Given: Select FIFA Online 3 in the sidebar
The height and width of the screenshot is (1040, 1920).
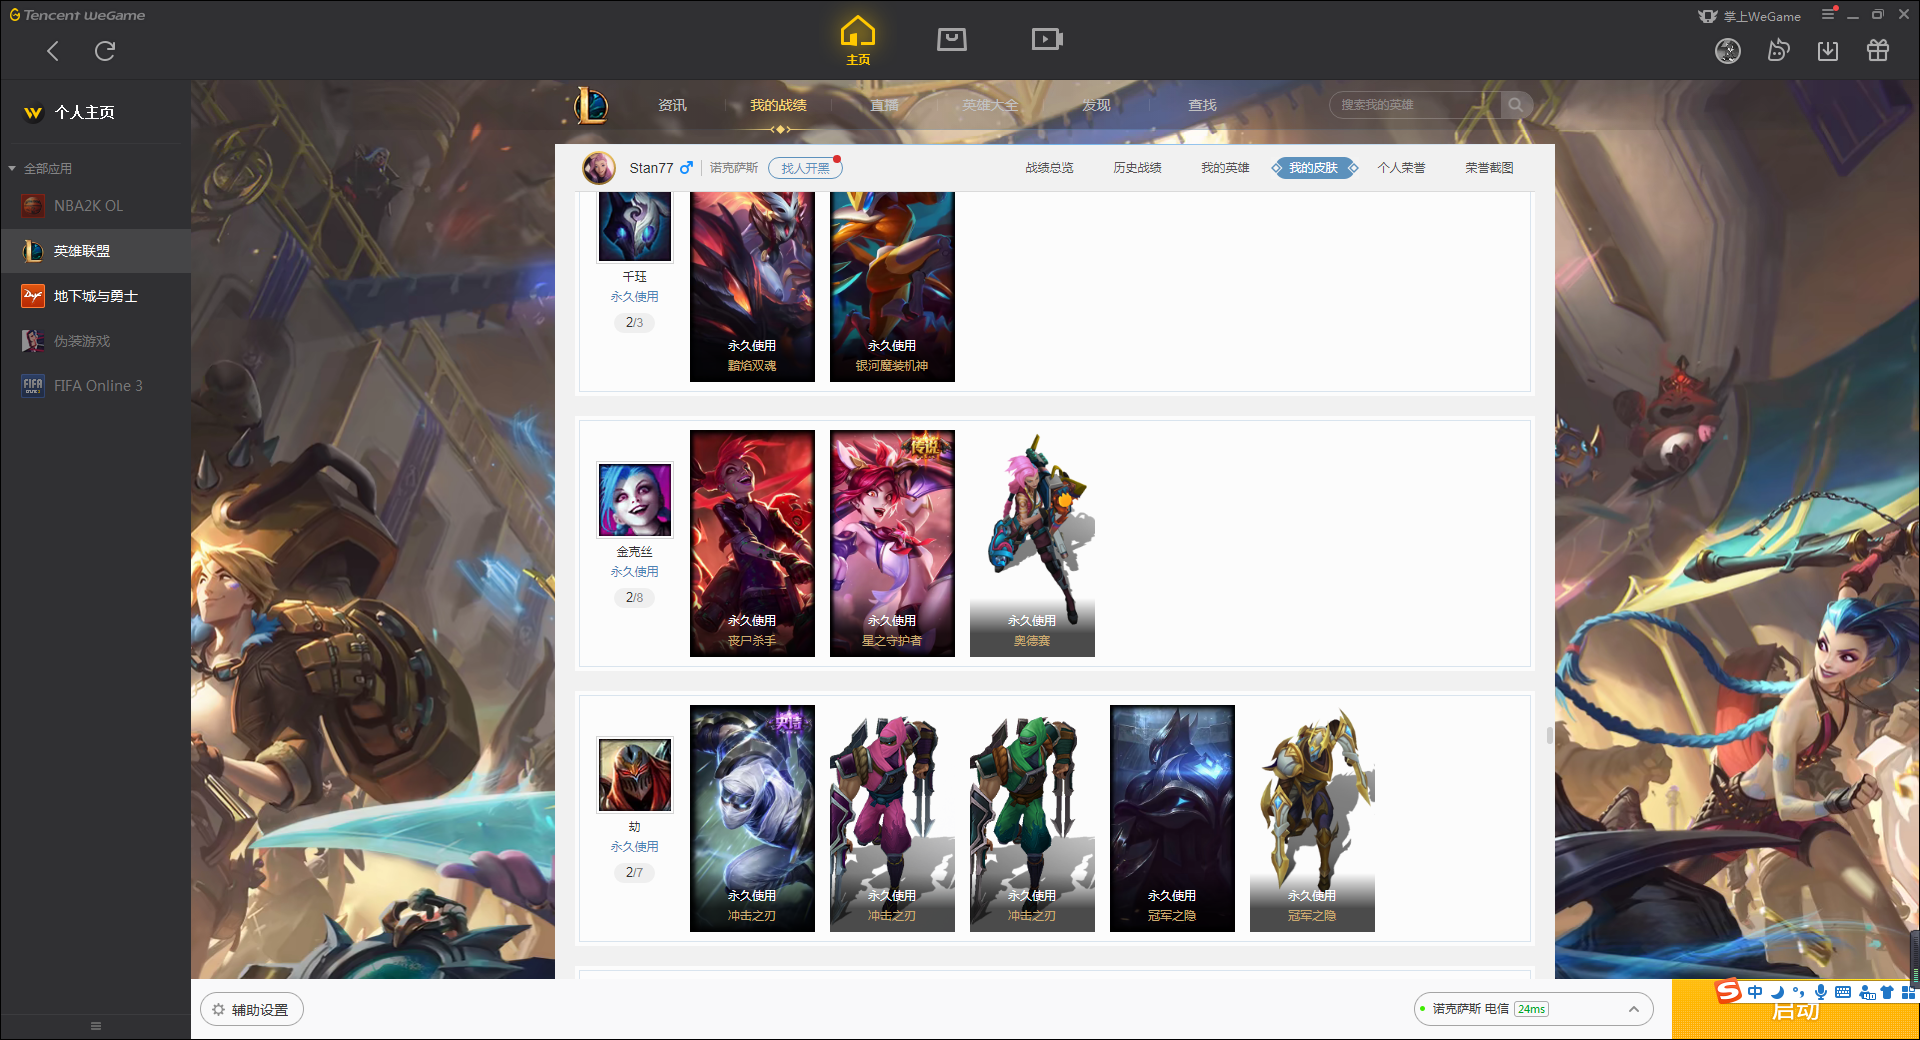Looking at the screenshot, I should pos(95,386).
